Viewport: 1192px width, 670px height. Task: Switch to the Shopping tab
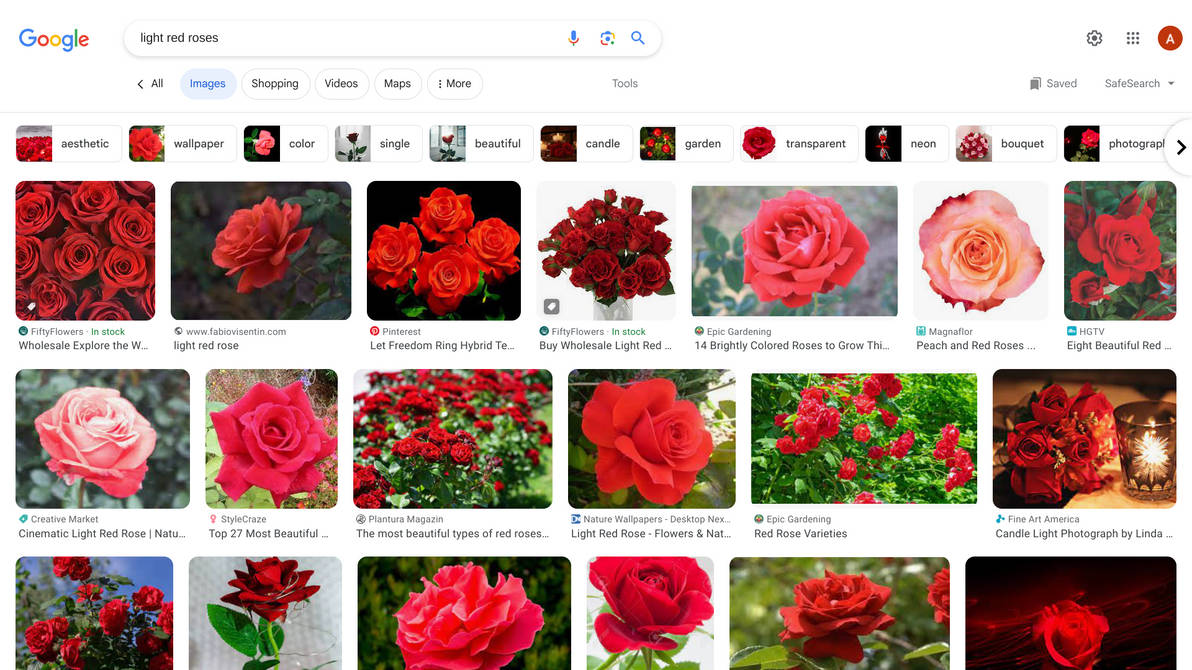tap(274, 84)
